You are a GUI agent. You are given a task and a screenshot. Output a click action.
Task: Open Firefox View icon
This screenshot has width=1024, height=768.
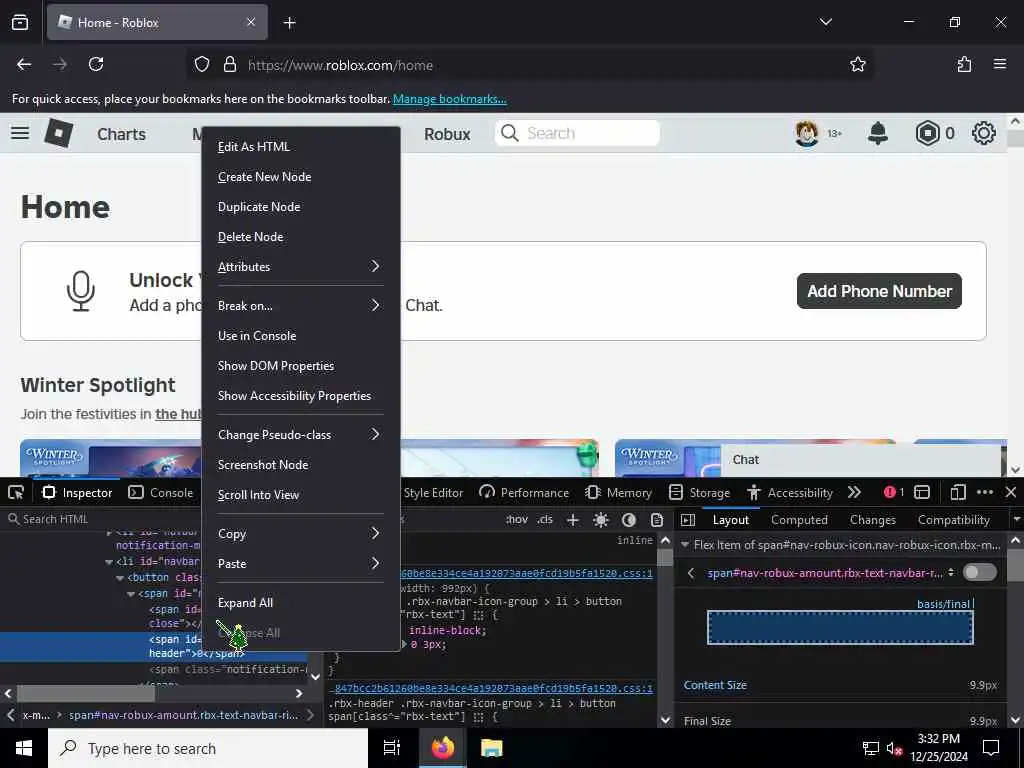[20, 22]
